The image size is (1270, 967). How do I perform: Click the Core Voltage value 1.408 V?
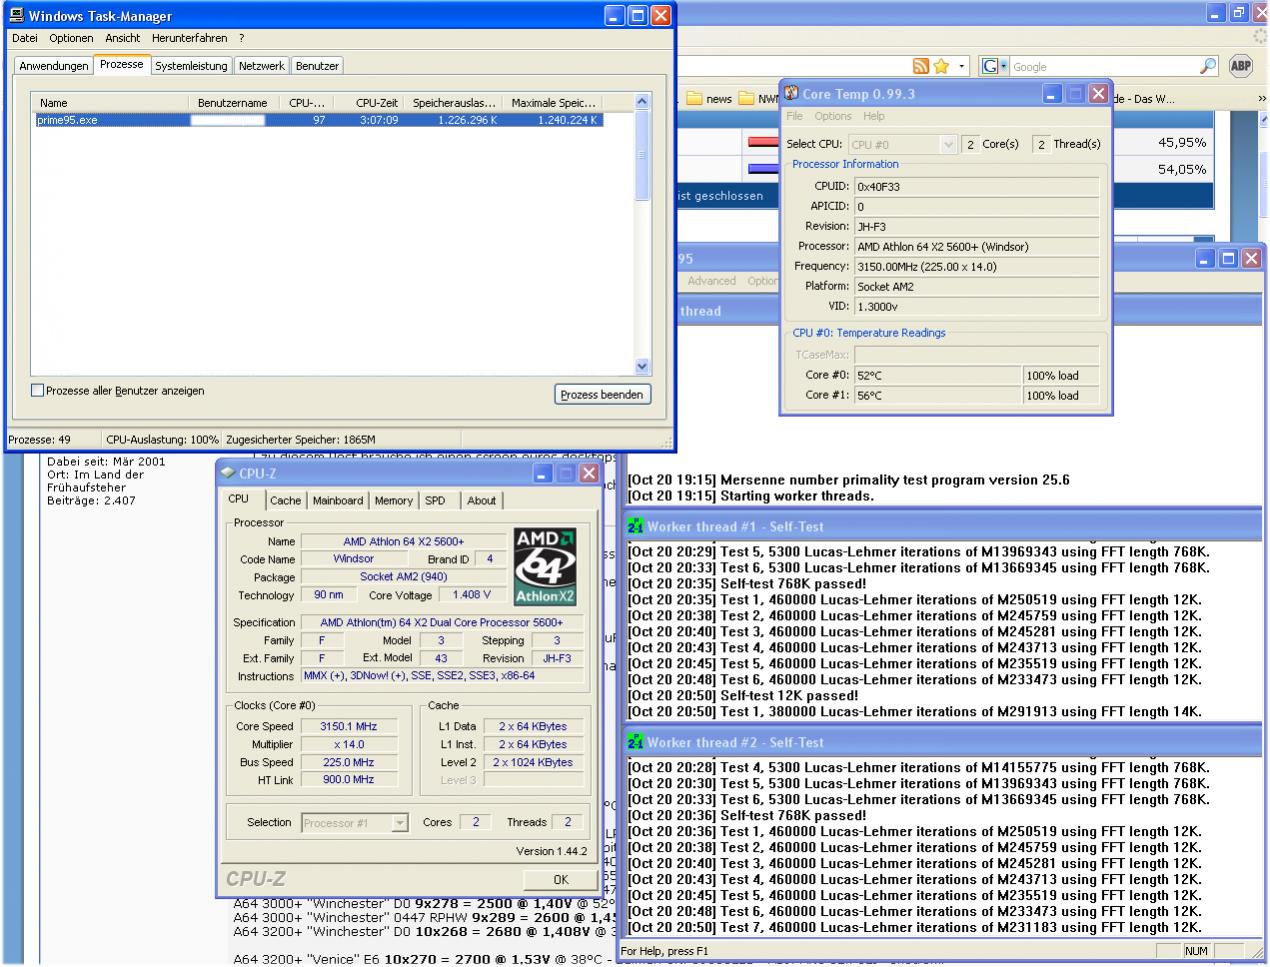coord(472,595)
